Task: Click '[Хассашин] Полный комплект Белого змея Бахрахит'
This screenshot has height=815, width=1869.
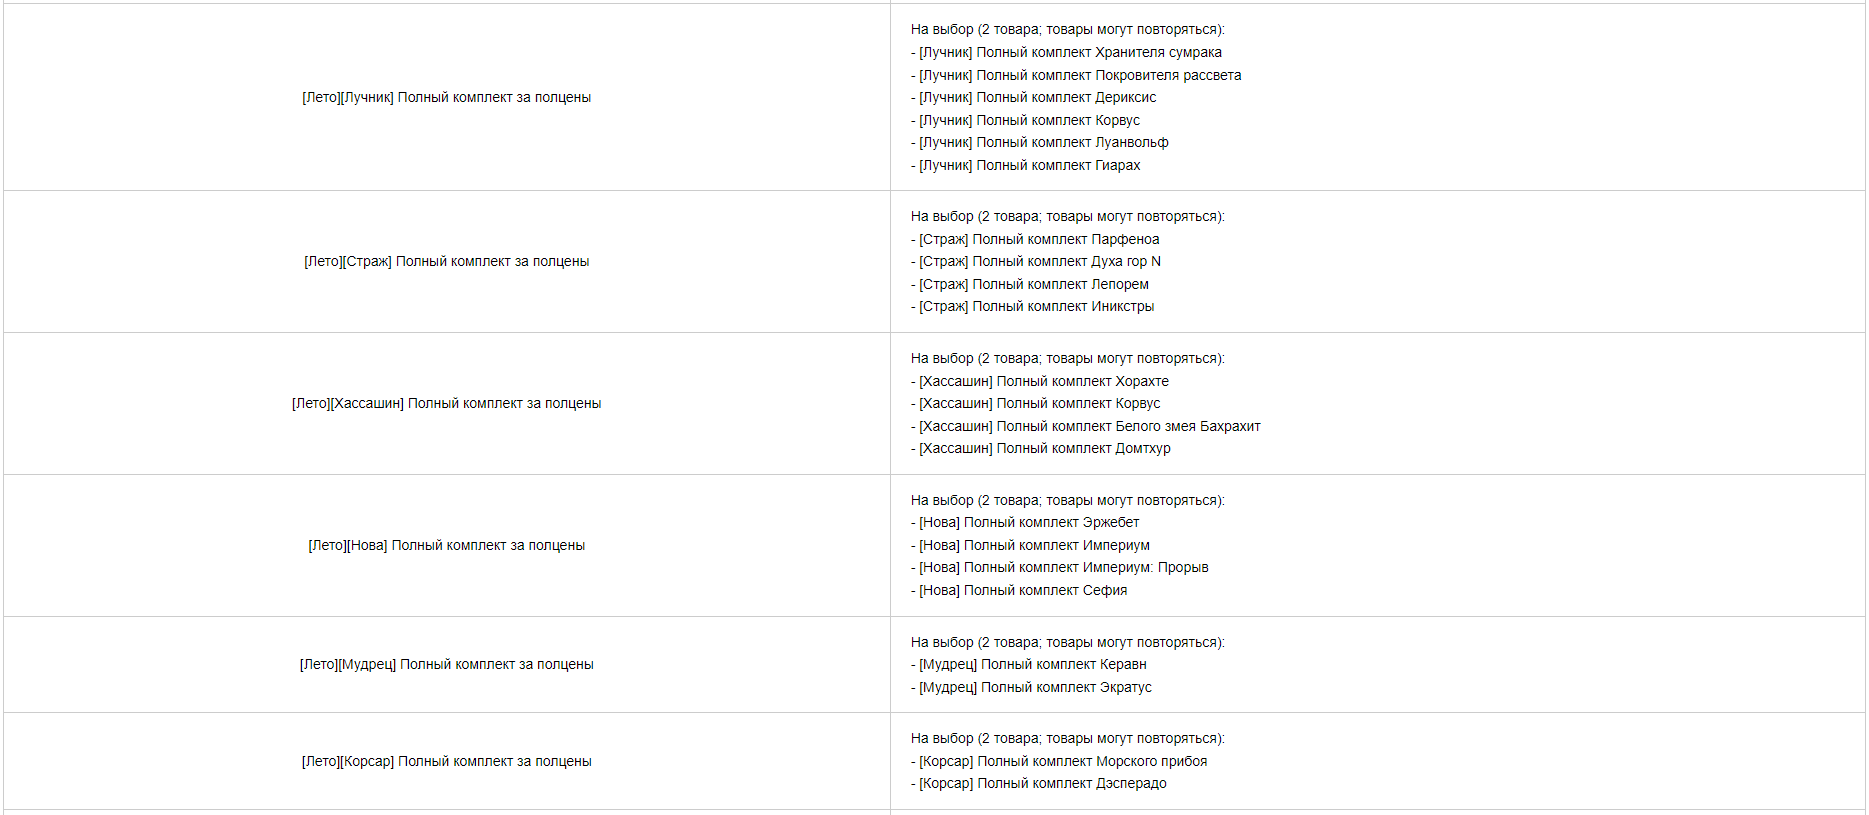Action: 1085,426
